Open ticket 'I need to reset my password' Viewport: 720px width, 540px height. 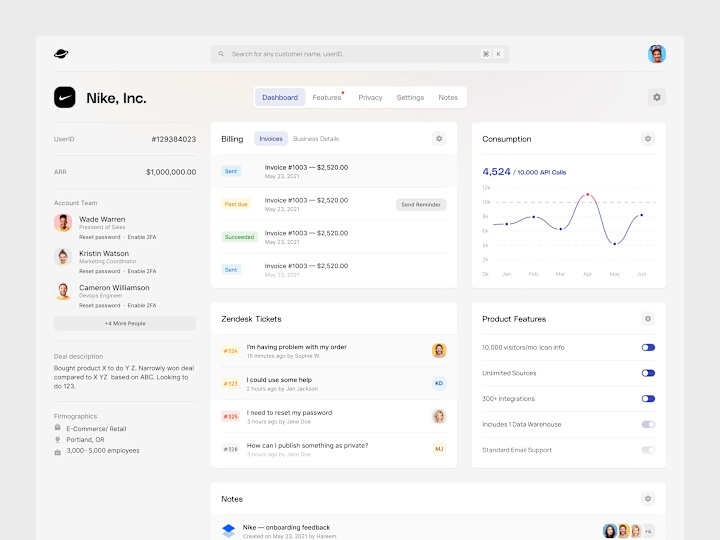(334, 416)
